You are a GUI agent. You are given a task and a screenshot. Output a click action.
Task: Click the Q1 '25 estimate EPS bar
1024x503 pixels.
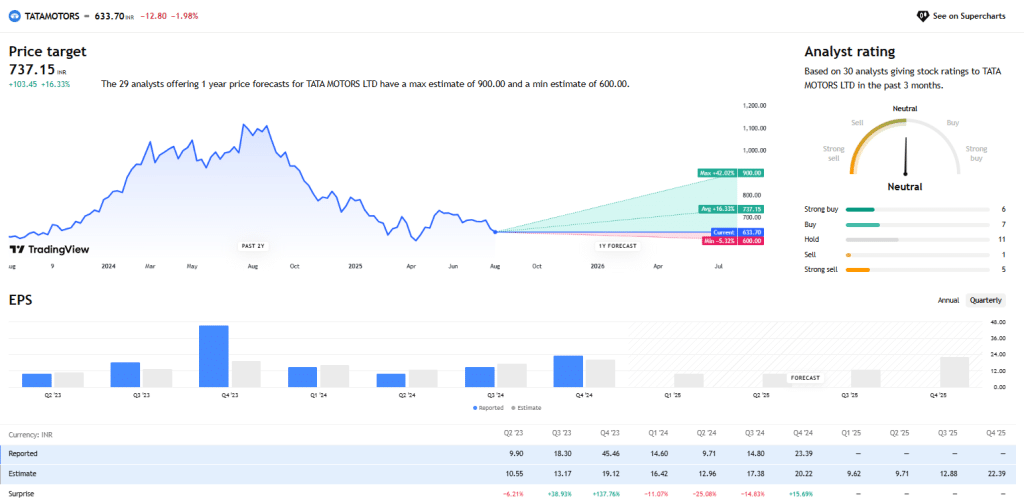[688, 381]
